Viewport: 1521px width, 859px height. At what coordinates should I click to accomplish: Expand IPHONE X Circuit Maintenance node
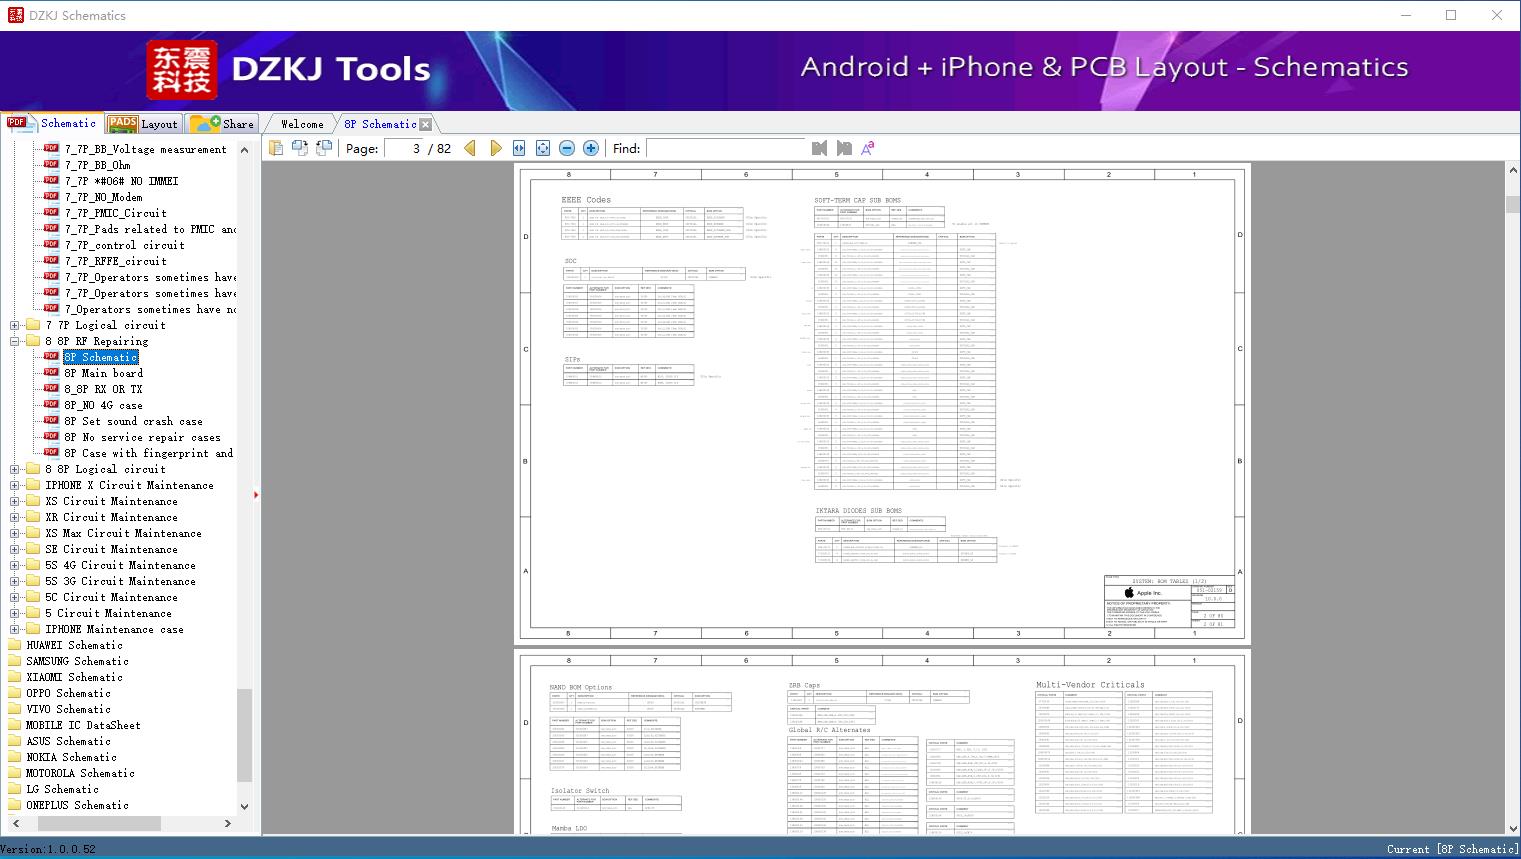[14, 485]
